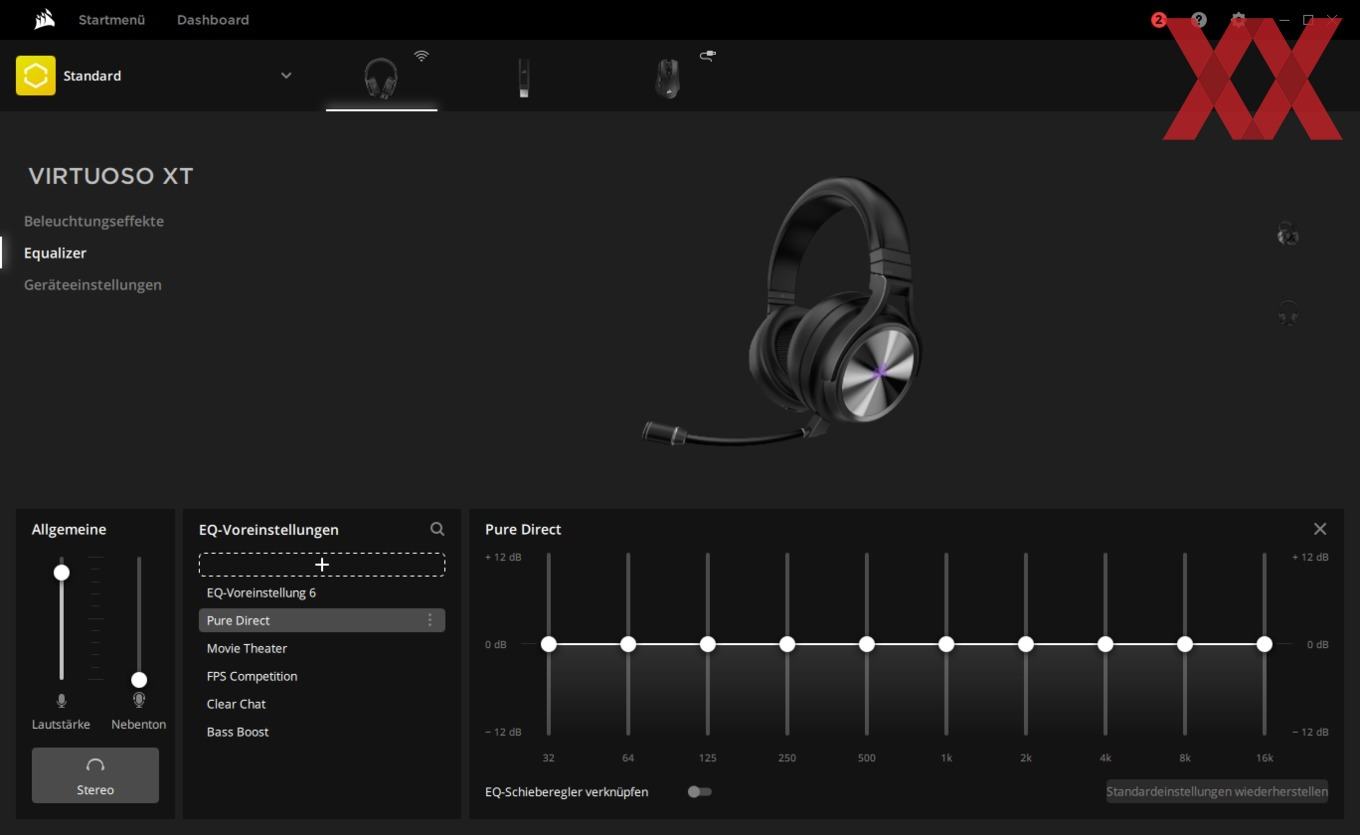The width and height of the screenshot is (1360, 835).
Task: Click the 500 Hz EQ slider handle
Action: coord(867,644)
